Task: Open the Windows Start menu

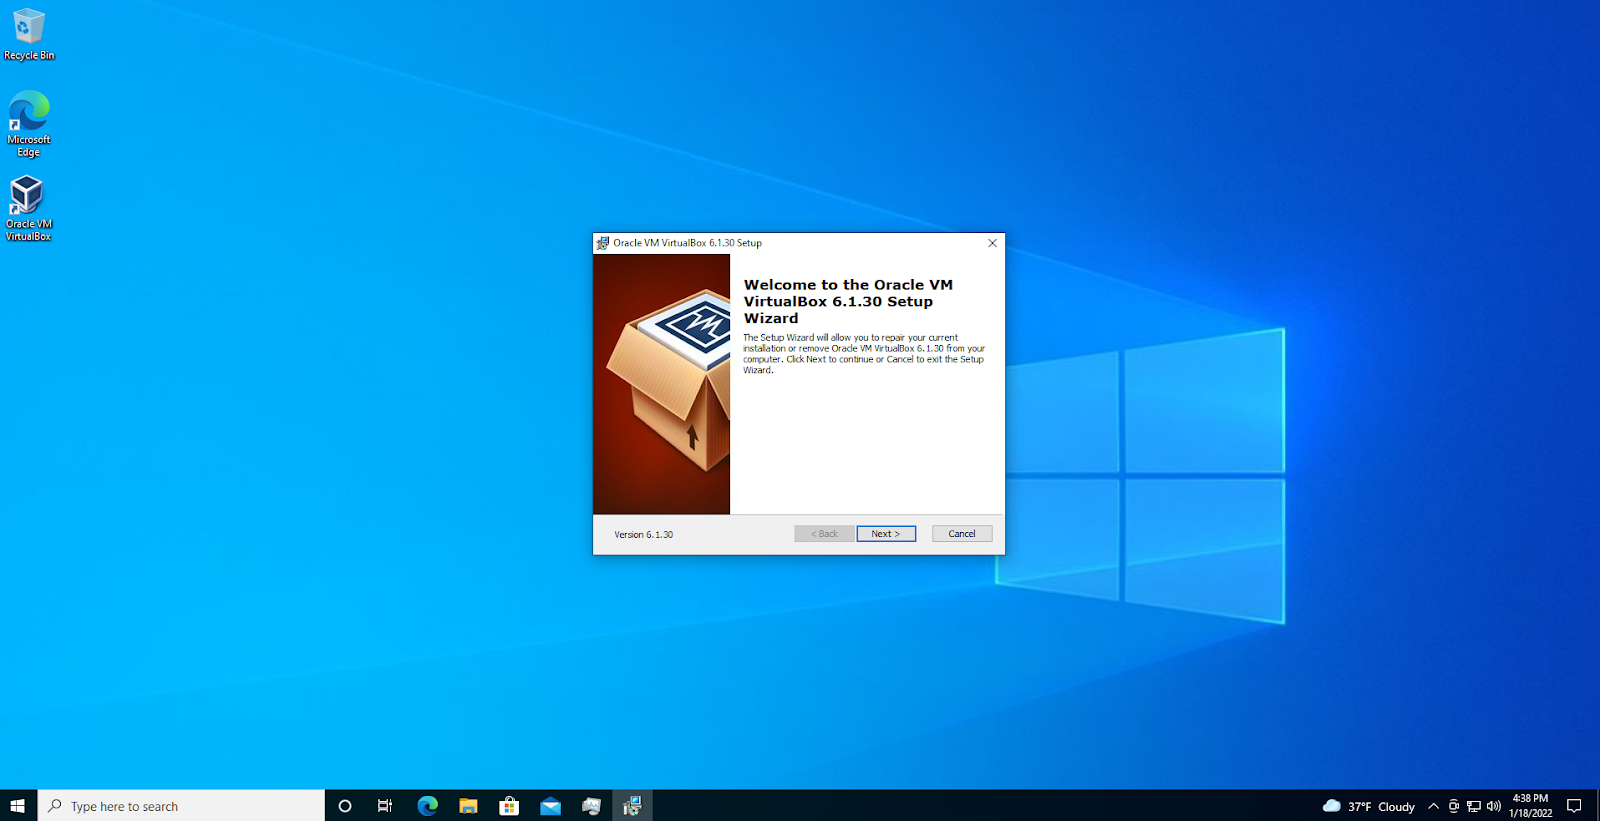Action: point(18,806)
